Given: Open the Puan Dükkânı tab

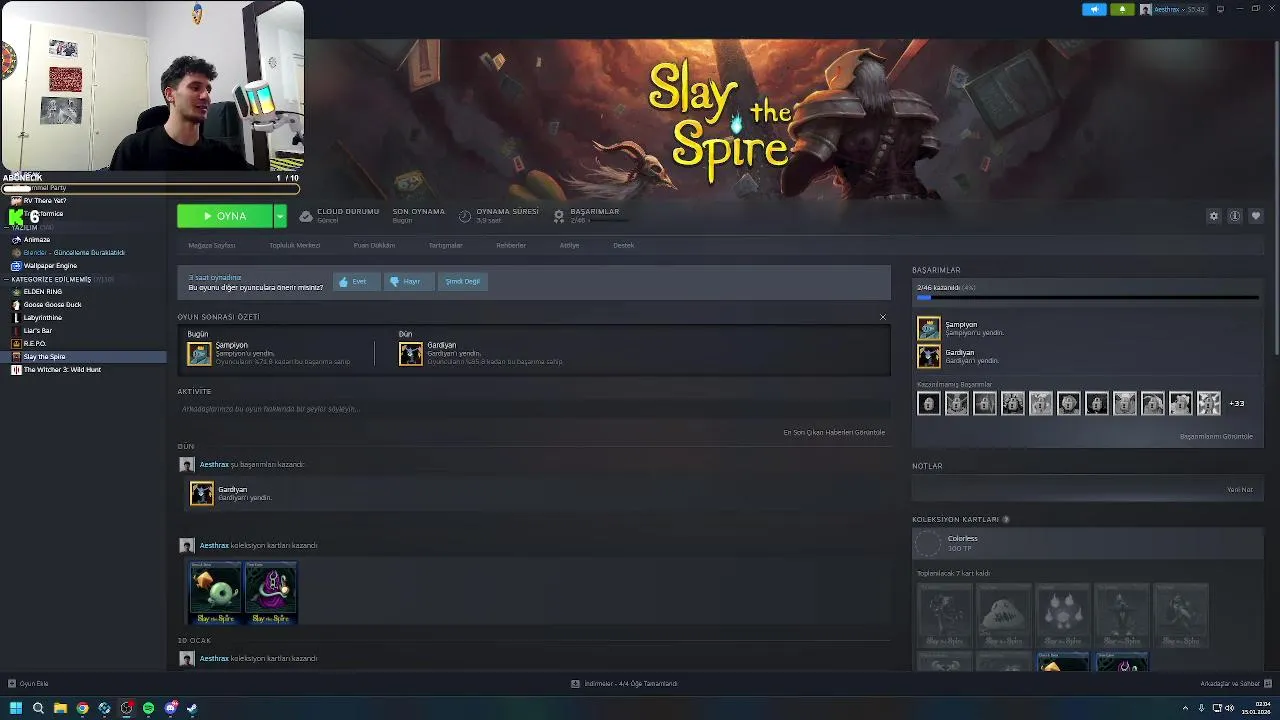Looking at the screenshot, I should 374,245.
